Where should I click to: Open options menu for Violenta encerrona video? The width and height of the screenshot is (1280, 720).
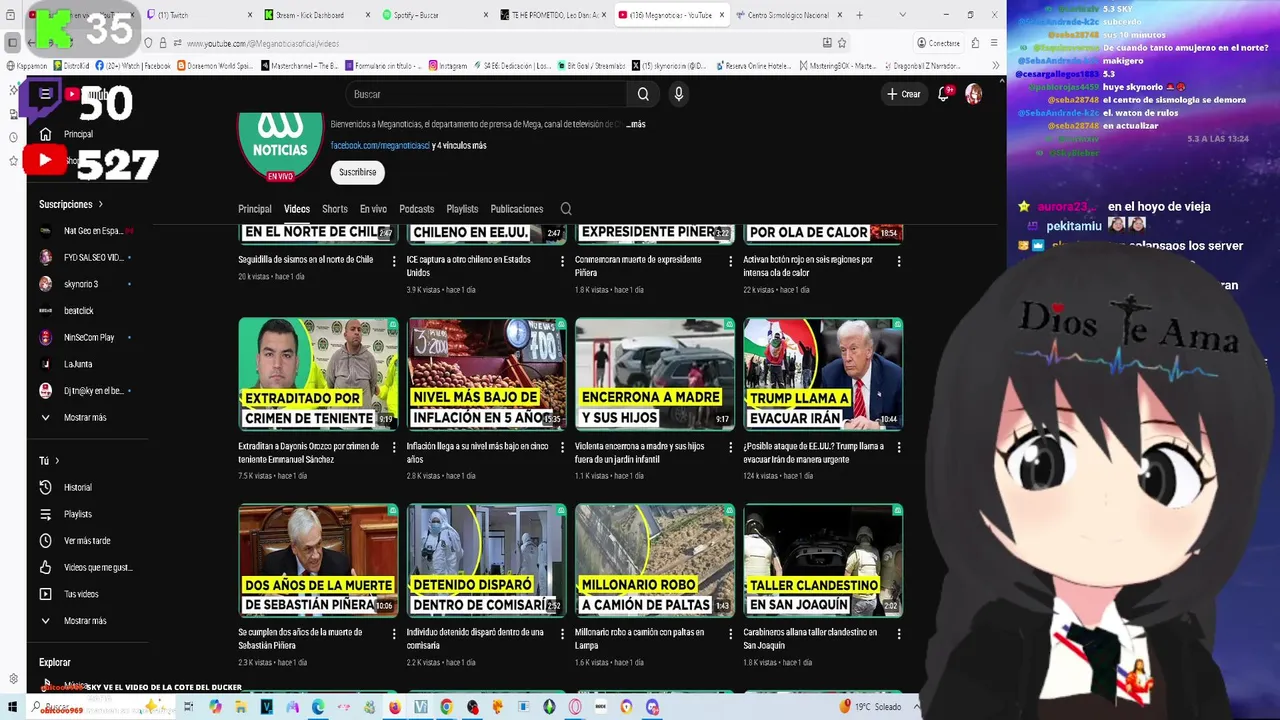point(730,447)
